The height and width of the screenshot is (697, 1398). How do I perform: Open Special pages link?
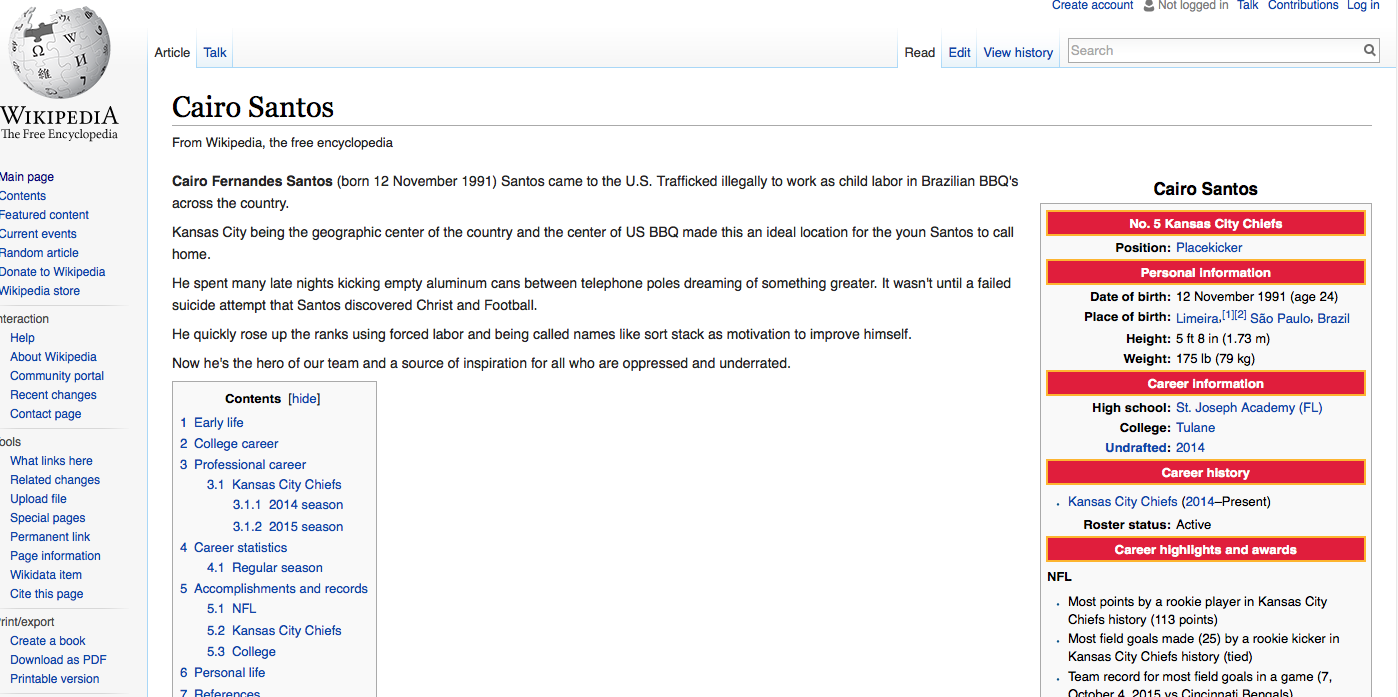click(x=48, y=518)
